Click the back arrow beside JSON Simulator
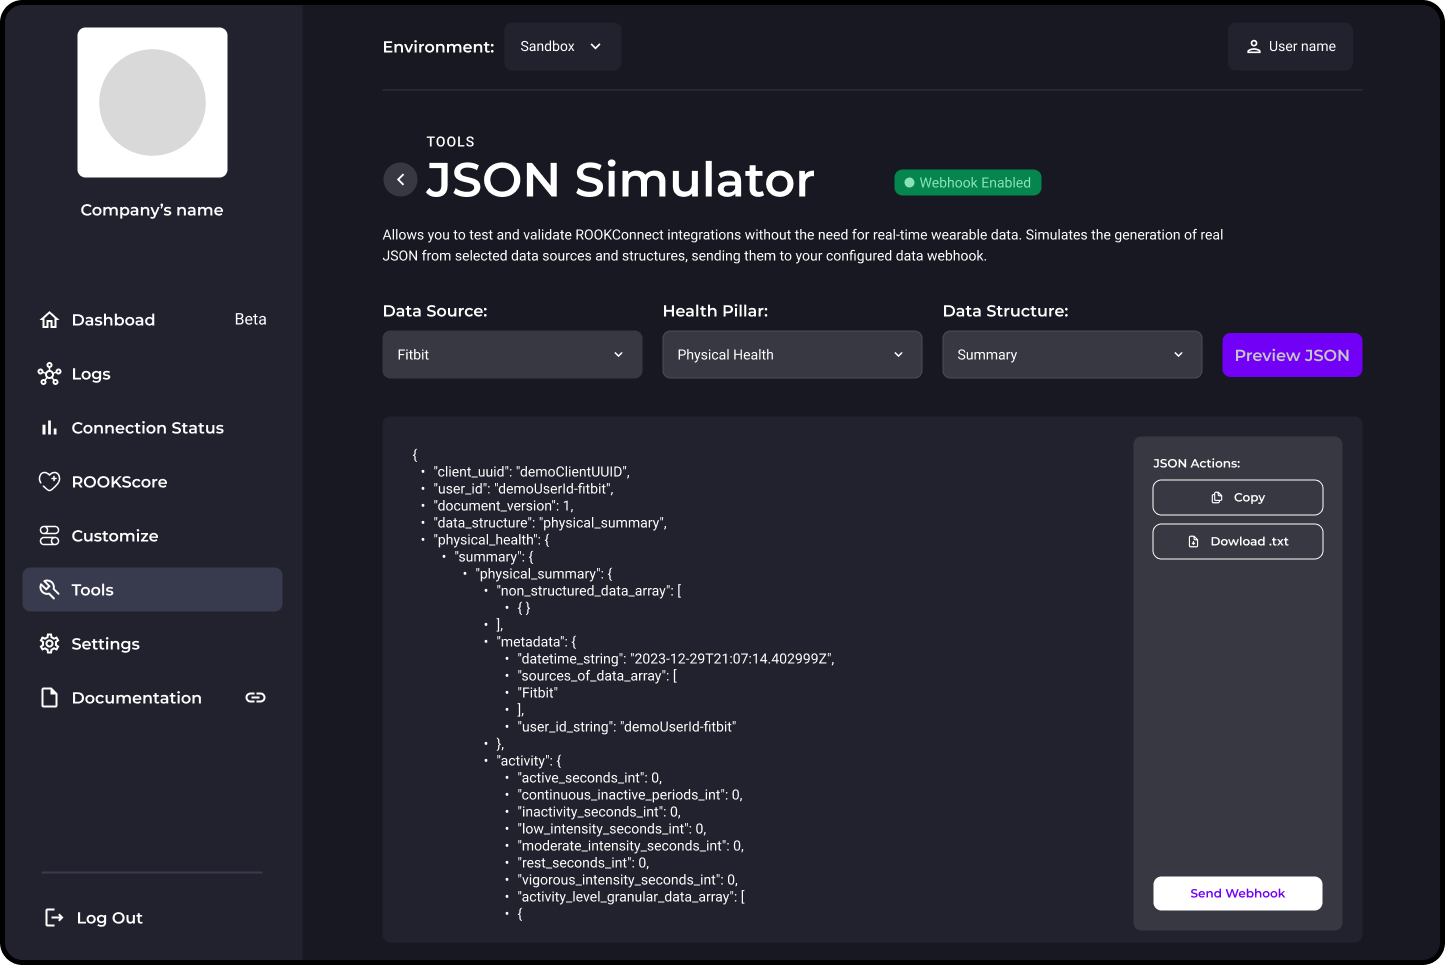The image size is (1445, 965). coord(400,179)
